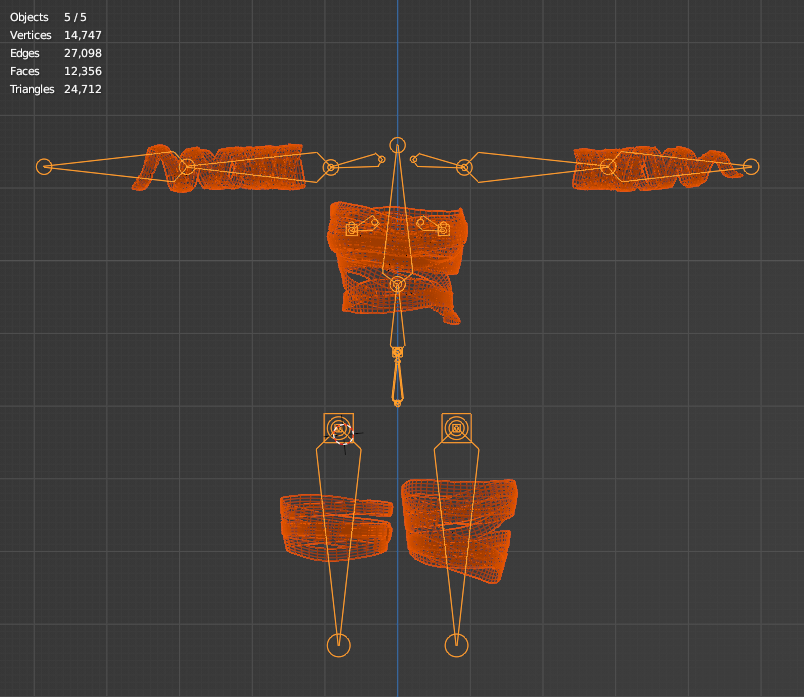Click the red-white 3D cursor

(343, 434)
